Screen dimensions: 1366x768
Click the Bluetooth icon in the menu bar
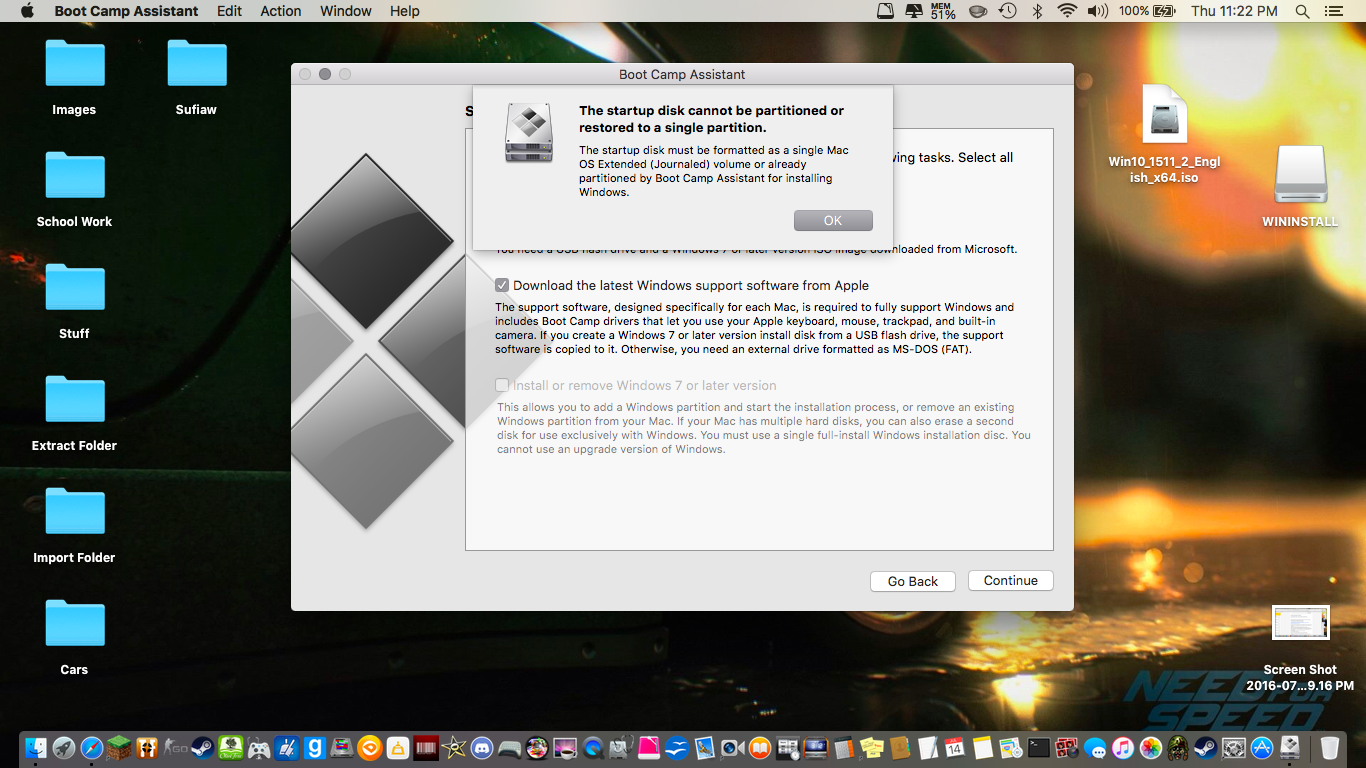click(1037, 11)
